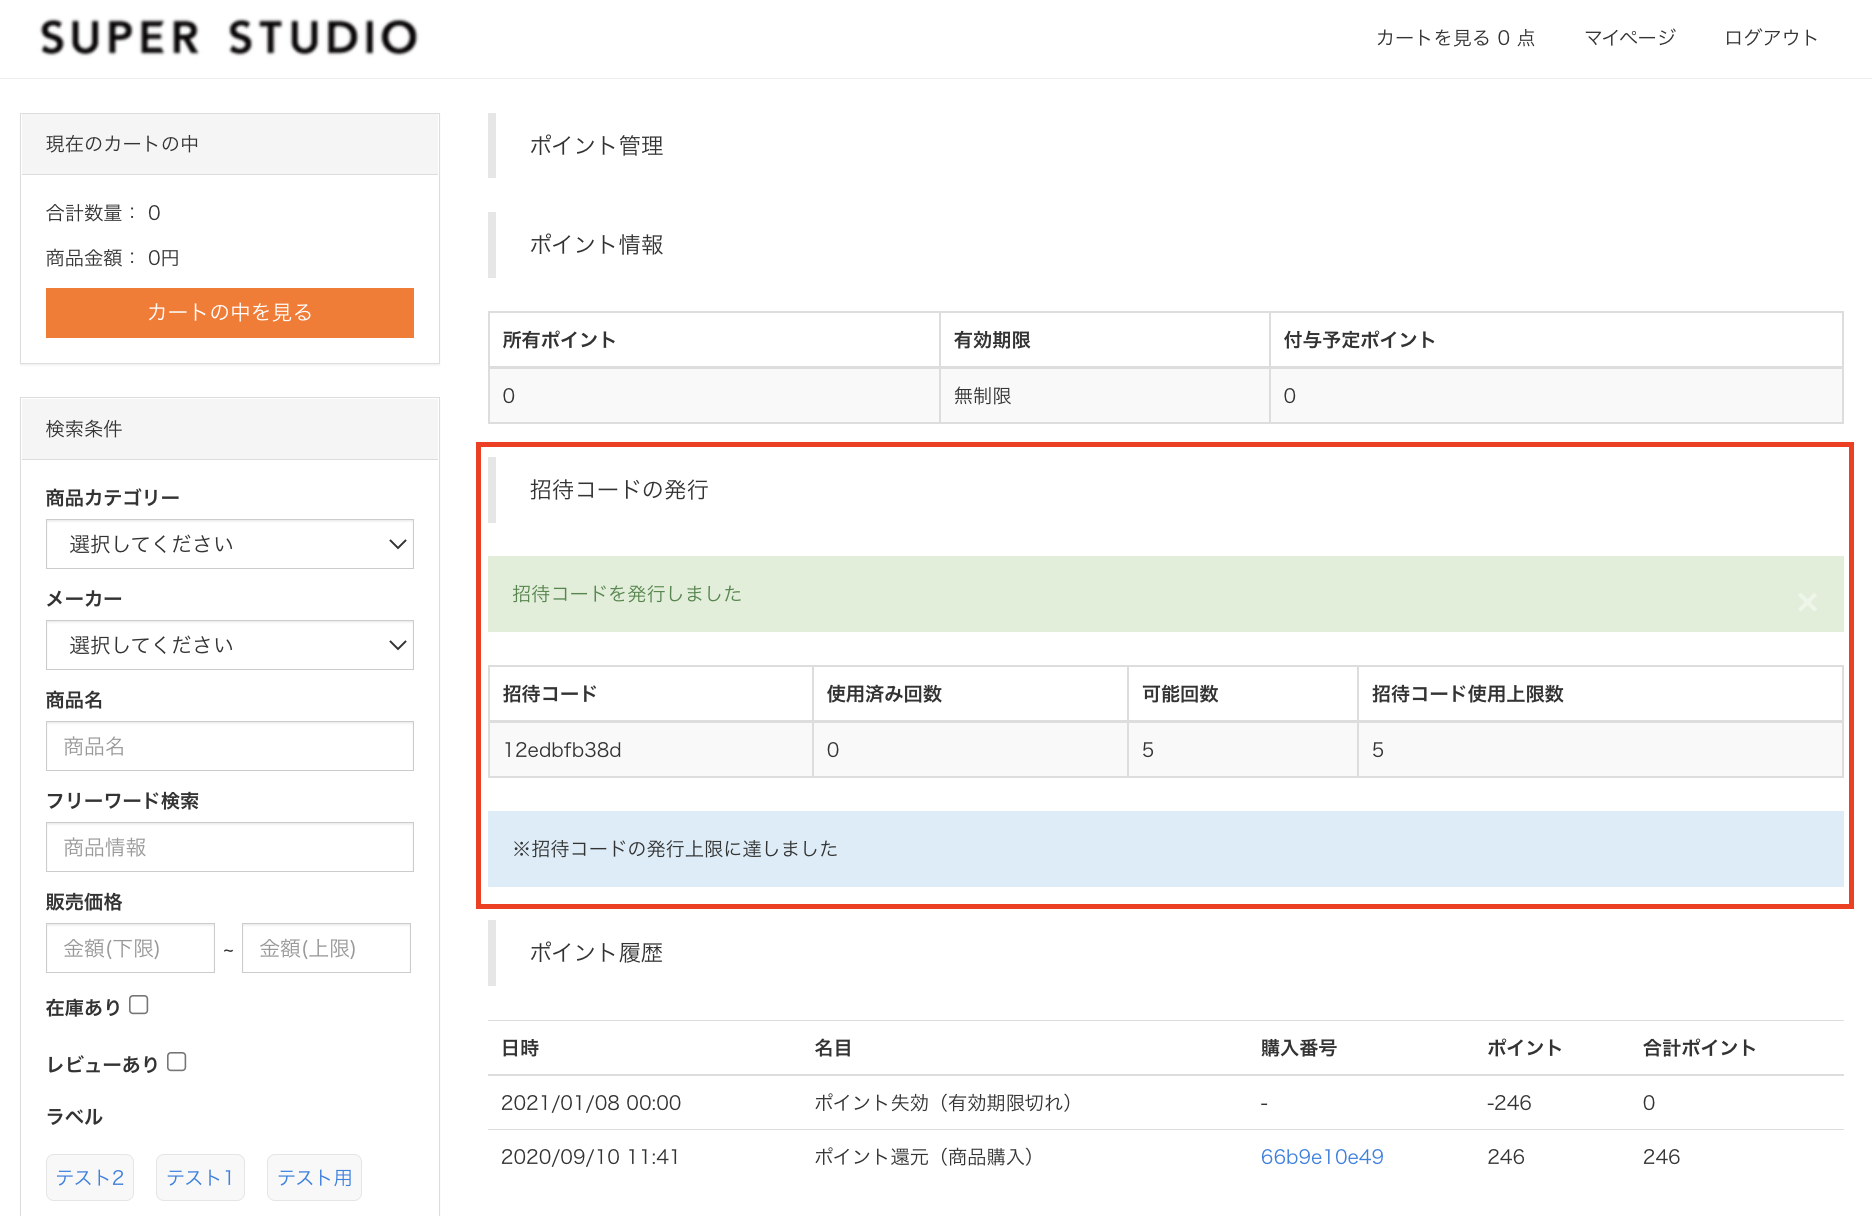The image size is (1872, 1216).
Task: Select the テスト2 label tag
Action: [90, 1178]
